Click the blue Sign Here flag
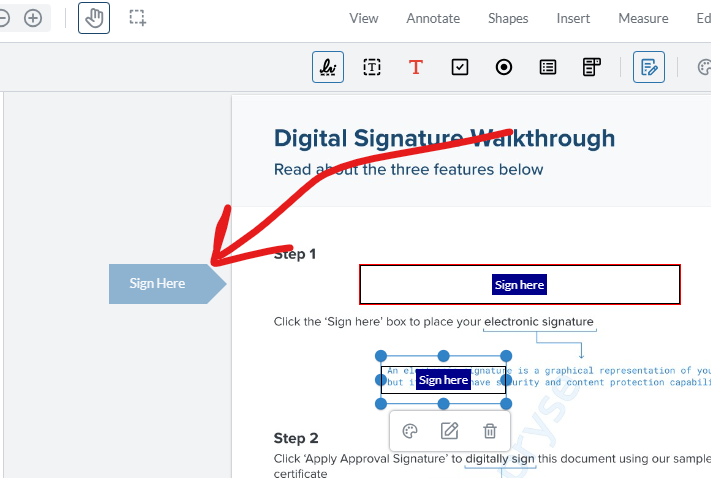The height and width of the screenshot is (478, 711). tap(160, 284)
